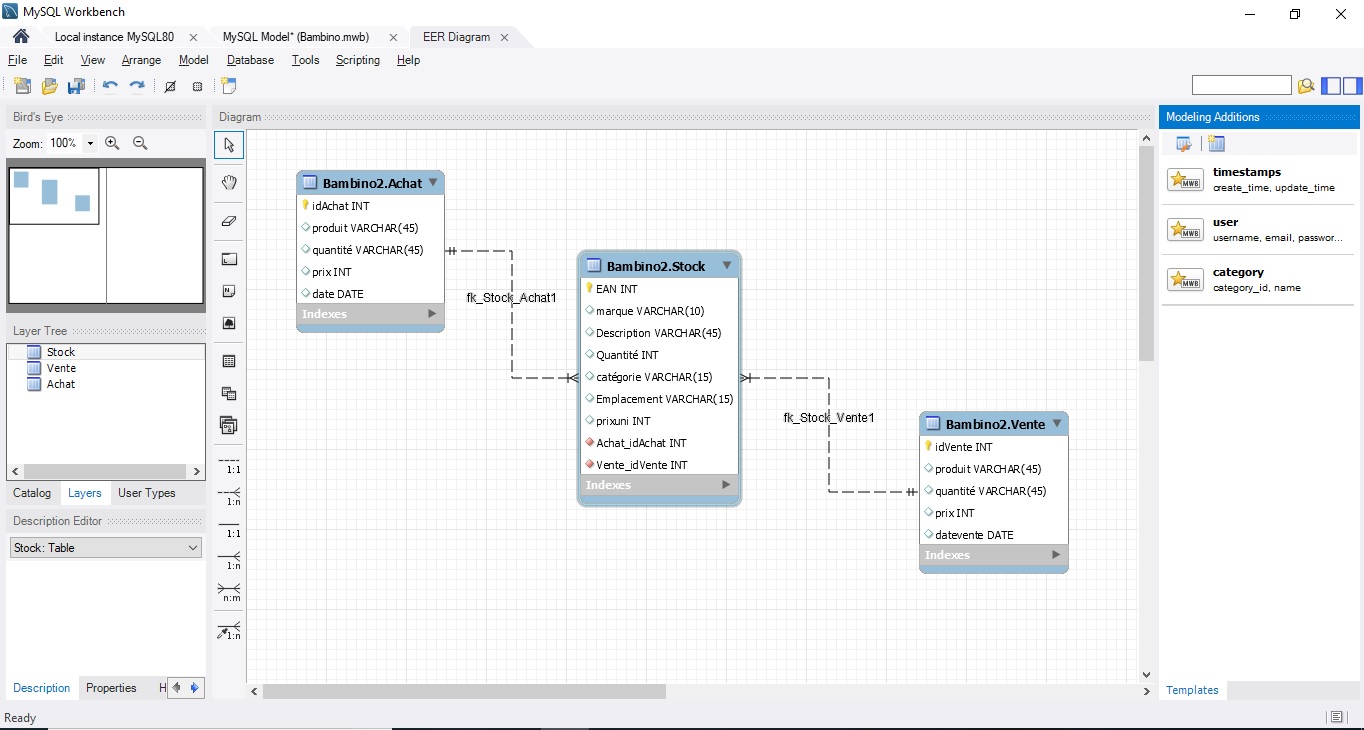
Task: Select the 1:n non-identifying relationship tool
Action: pos(230,496)
